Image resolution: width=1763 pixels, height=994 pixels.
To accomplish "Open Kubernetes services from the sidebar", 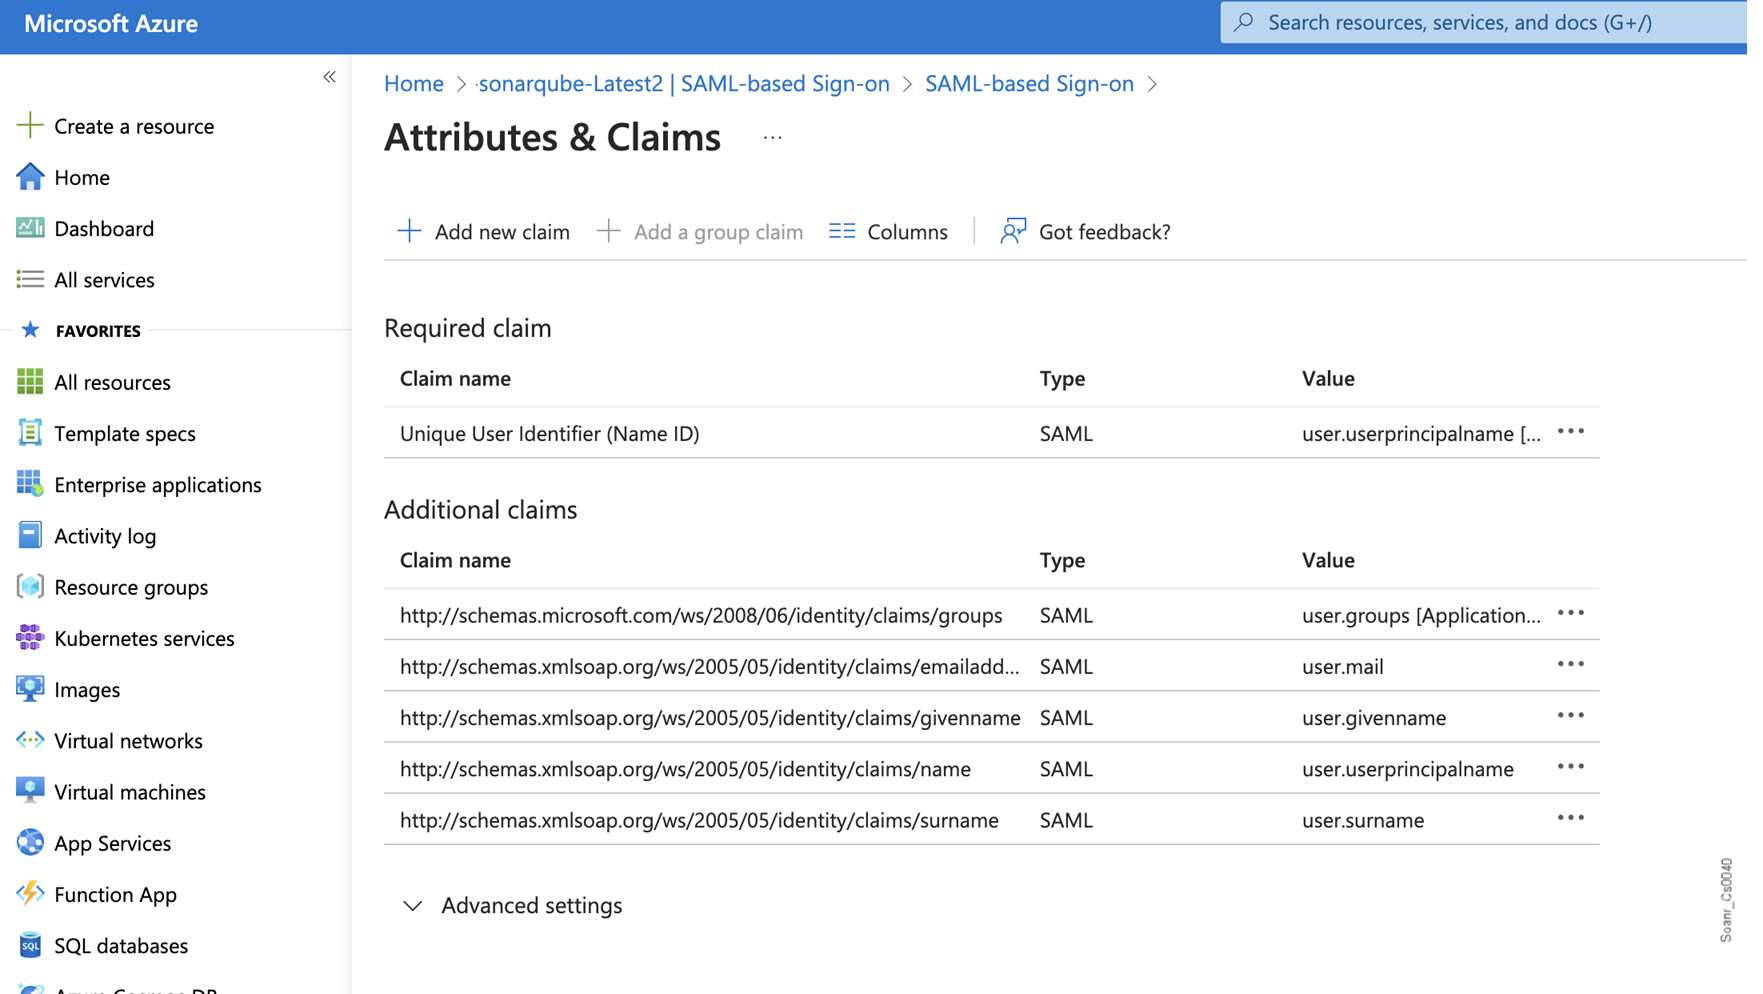I will tap(143, 638).
